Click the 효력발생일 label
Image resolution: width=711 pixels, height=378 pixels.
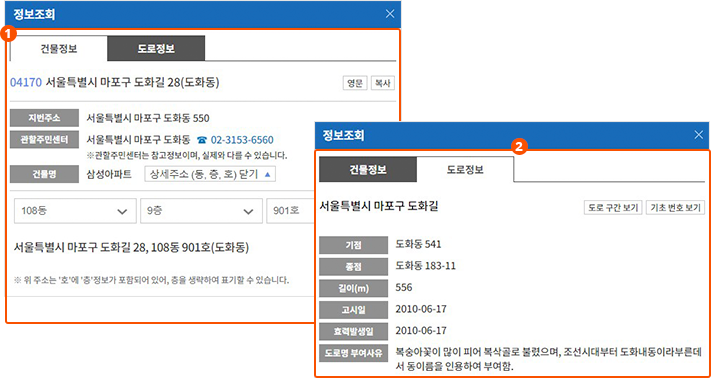(354, 331)
